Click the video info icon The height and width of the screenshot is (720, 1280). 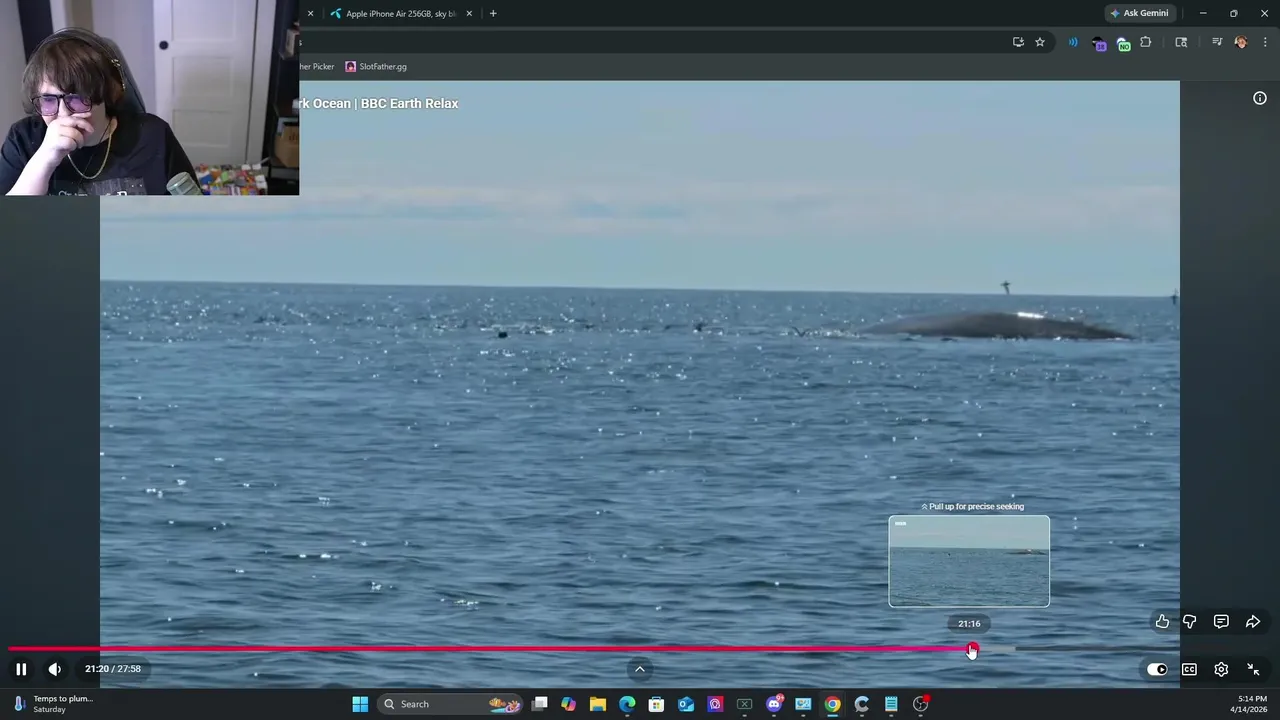[1260, 98]
